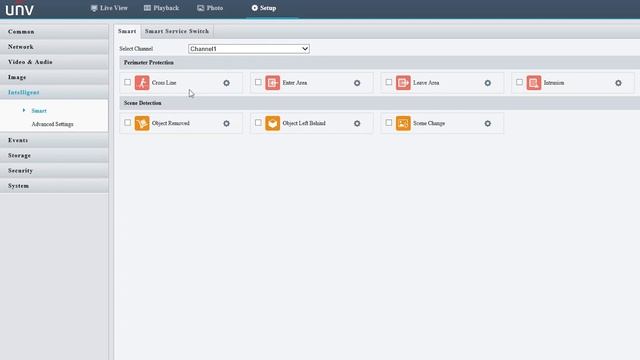Select the Setup top menu

pos(264,8)
